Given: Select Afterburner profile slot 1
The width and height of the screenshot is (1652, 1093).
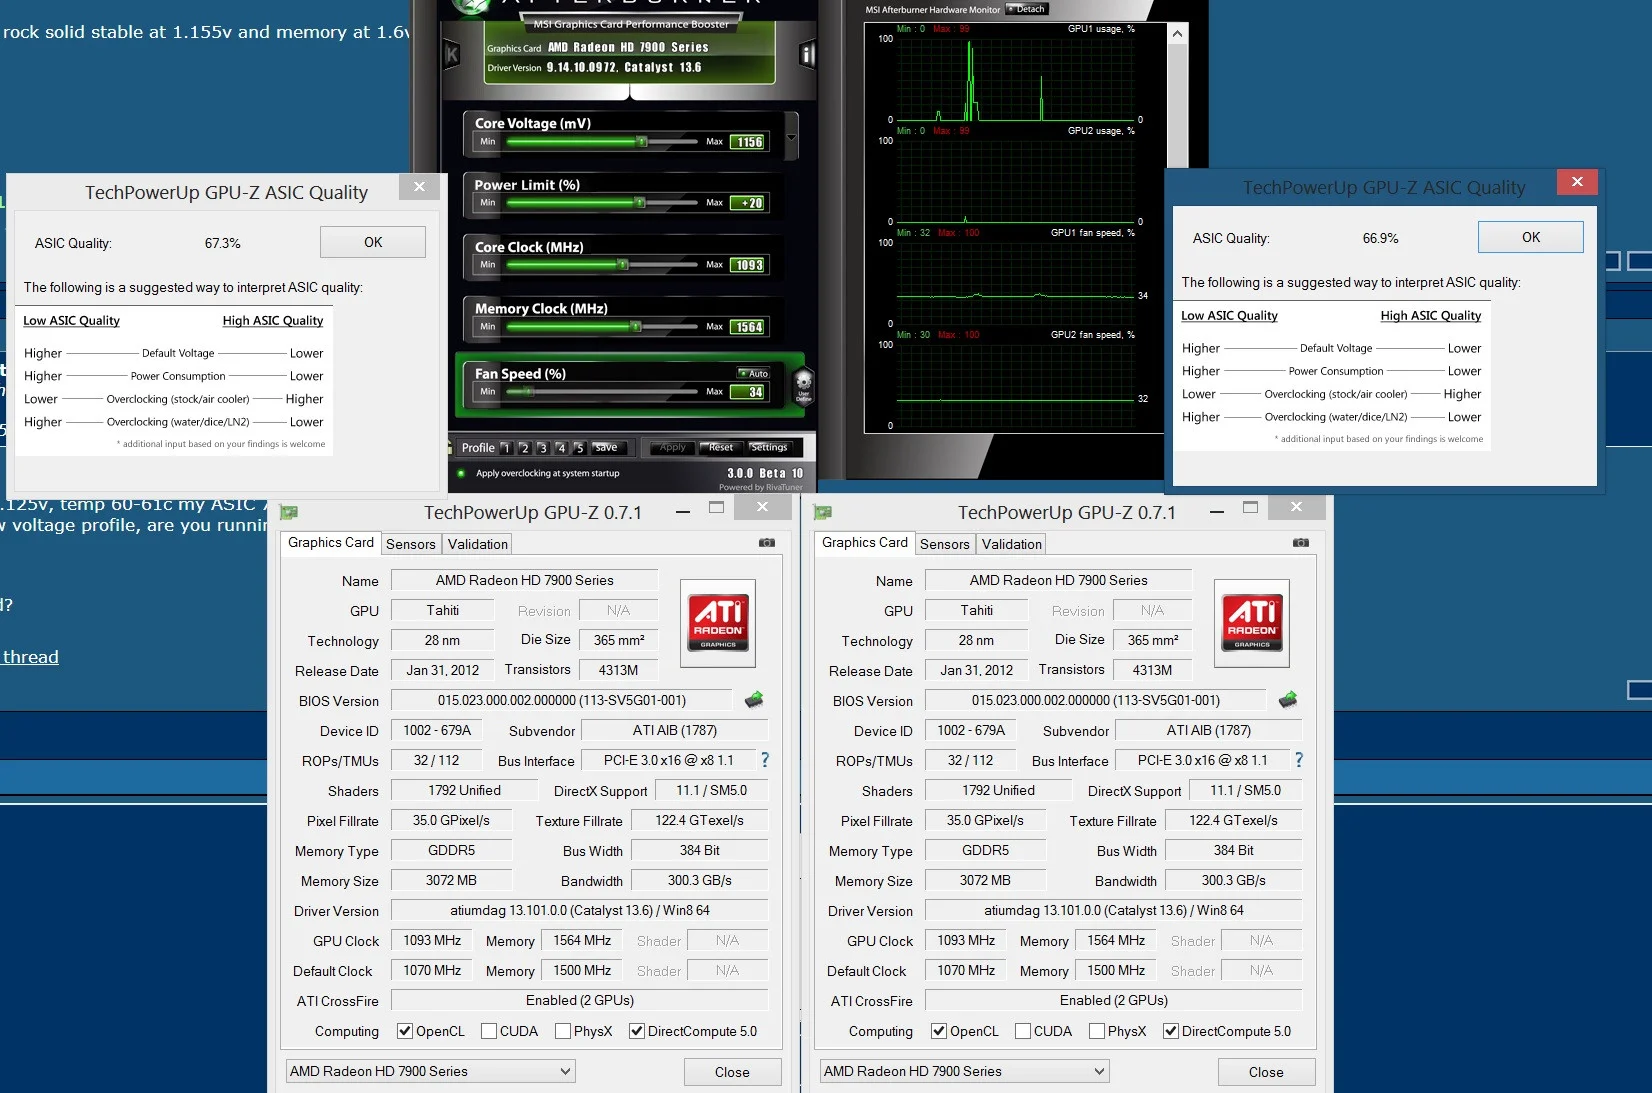Looking at the screenshot, I should pyautogui.click(x=505, y=448).
